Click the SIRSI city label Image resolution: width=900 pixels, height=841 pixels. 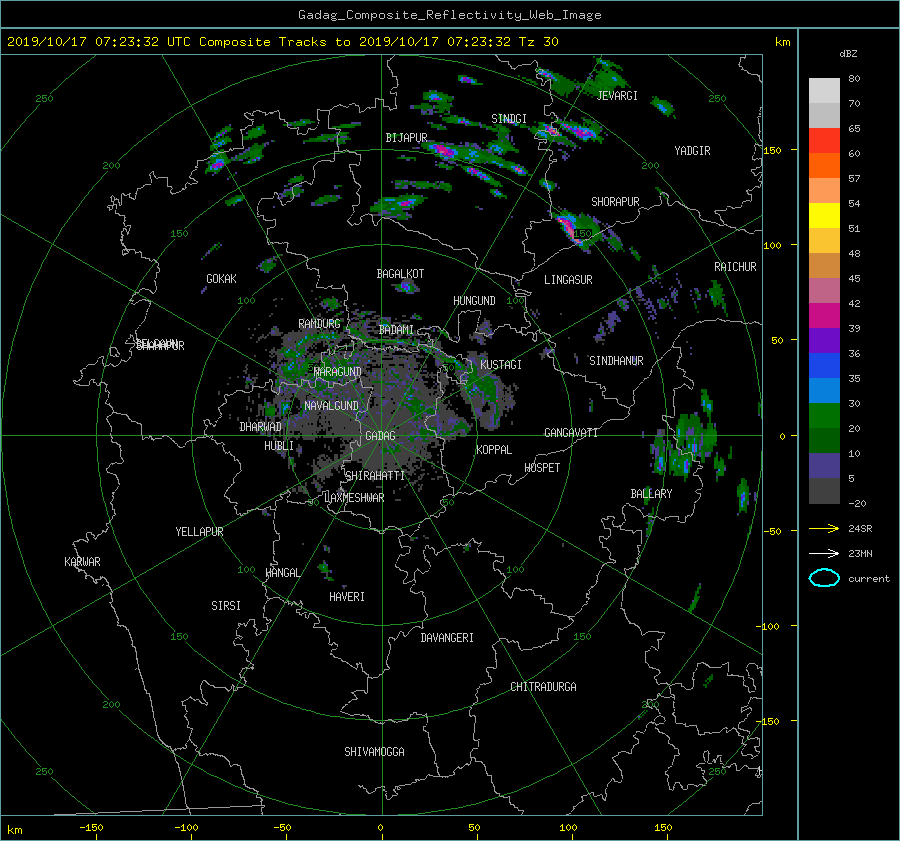click(226, 606)
